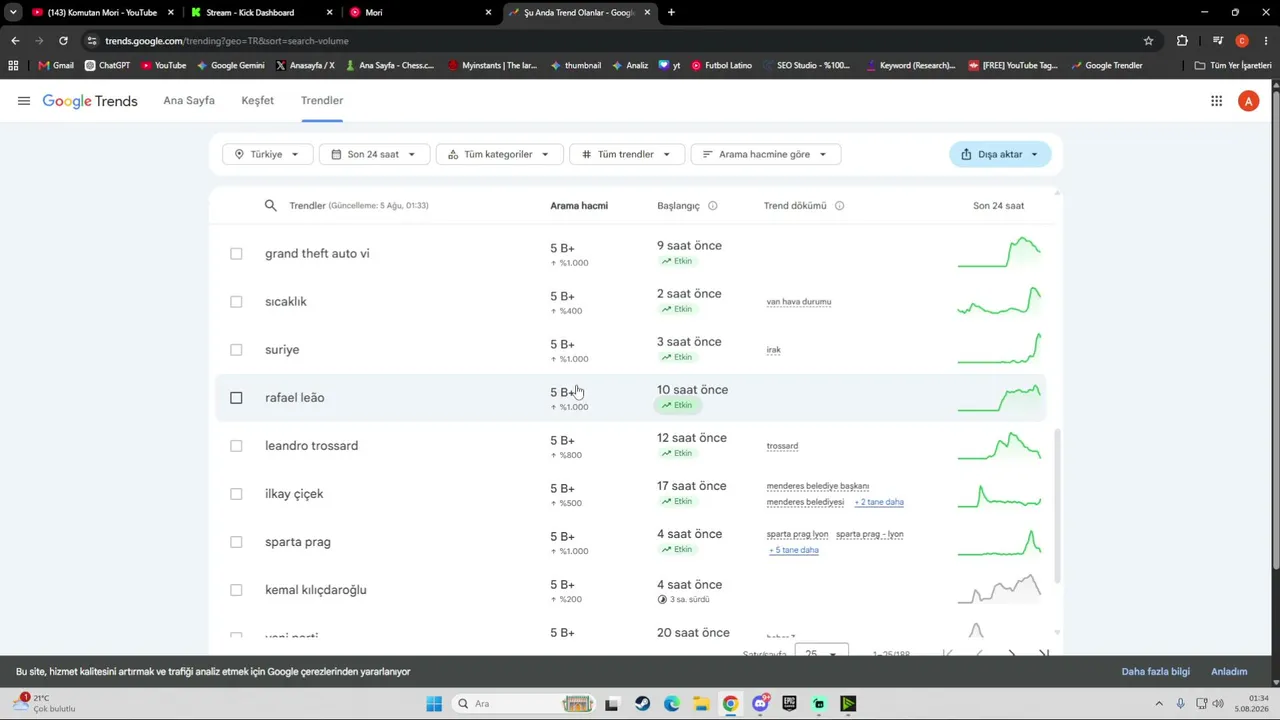Viewport: 1280px width, 720px height.
Task: Switch to the Stream Kick Dashboard tab
Action: pyautogui.click(x=260, y=13)
